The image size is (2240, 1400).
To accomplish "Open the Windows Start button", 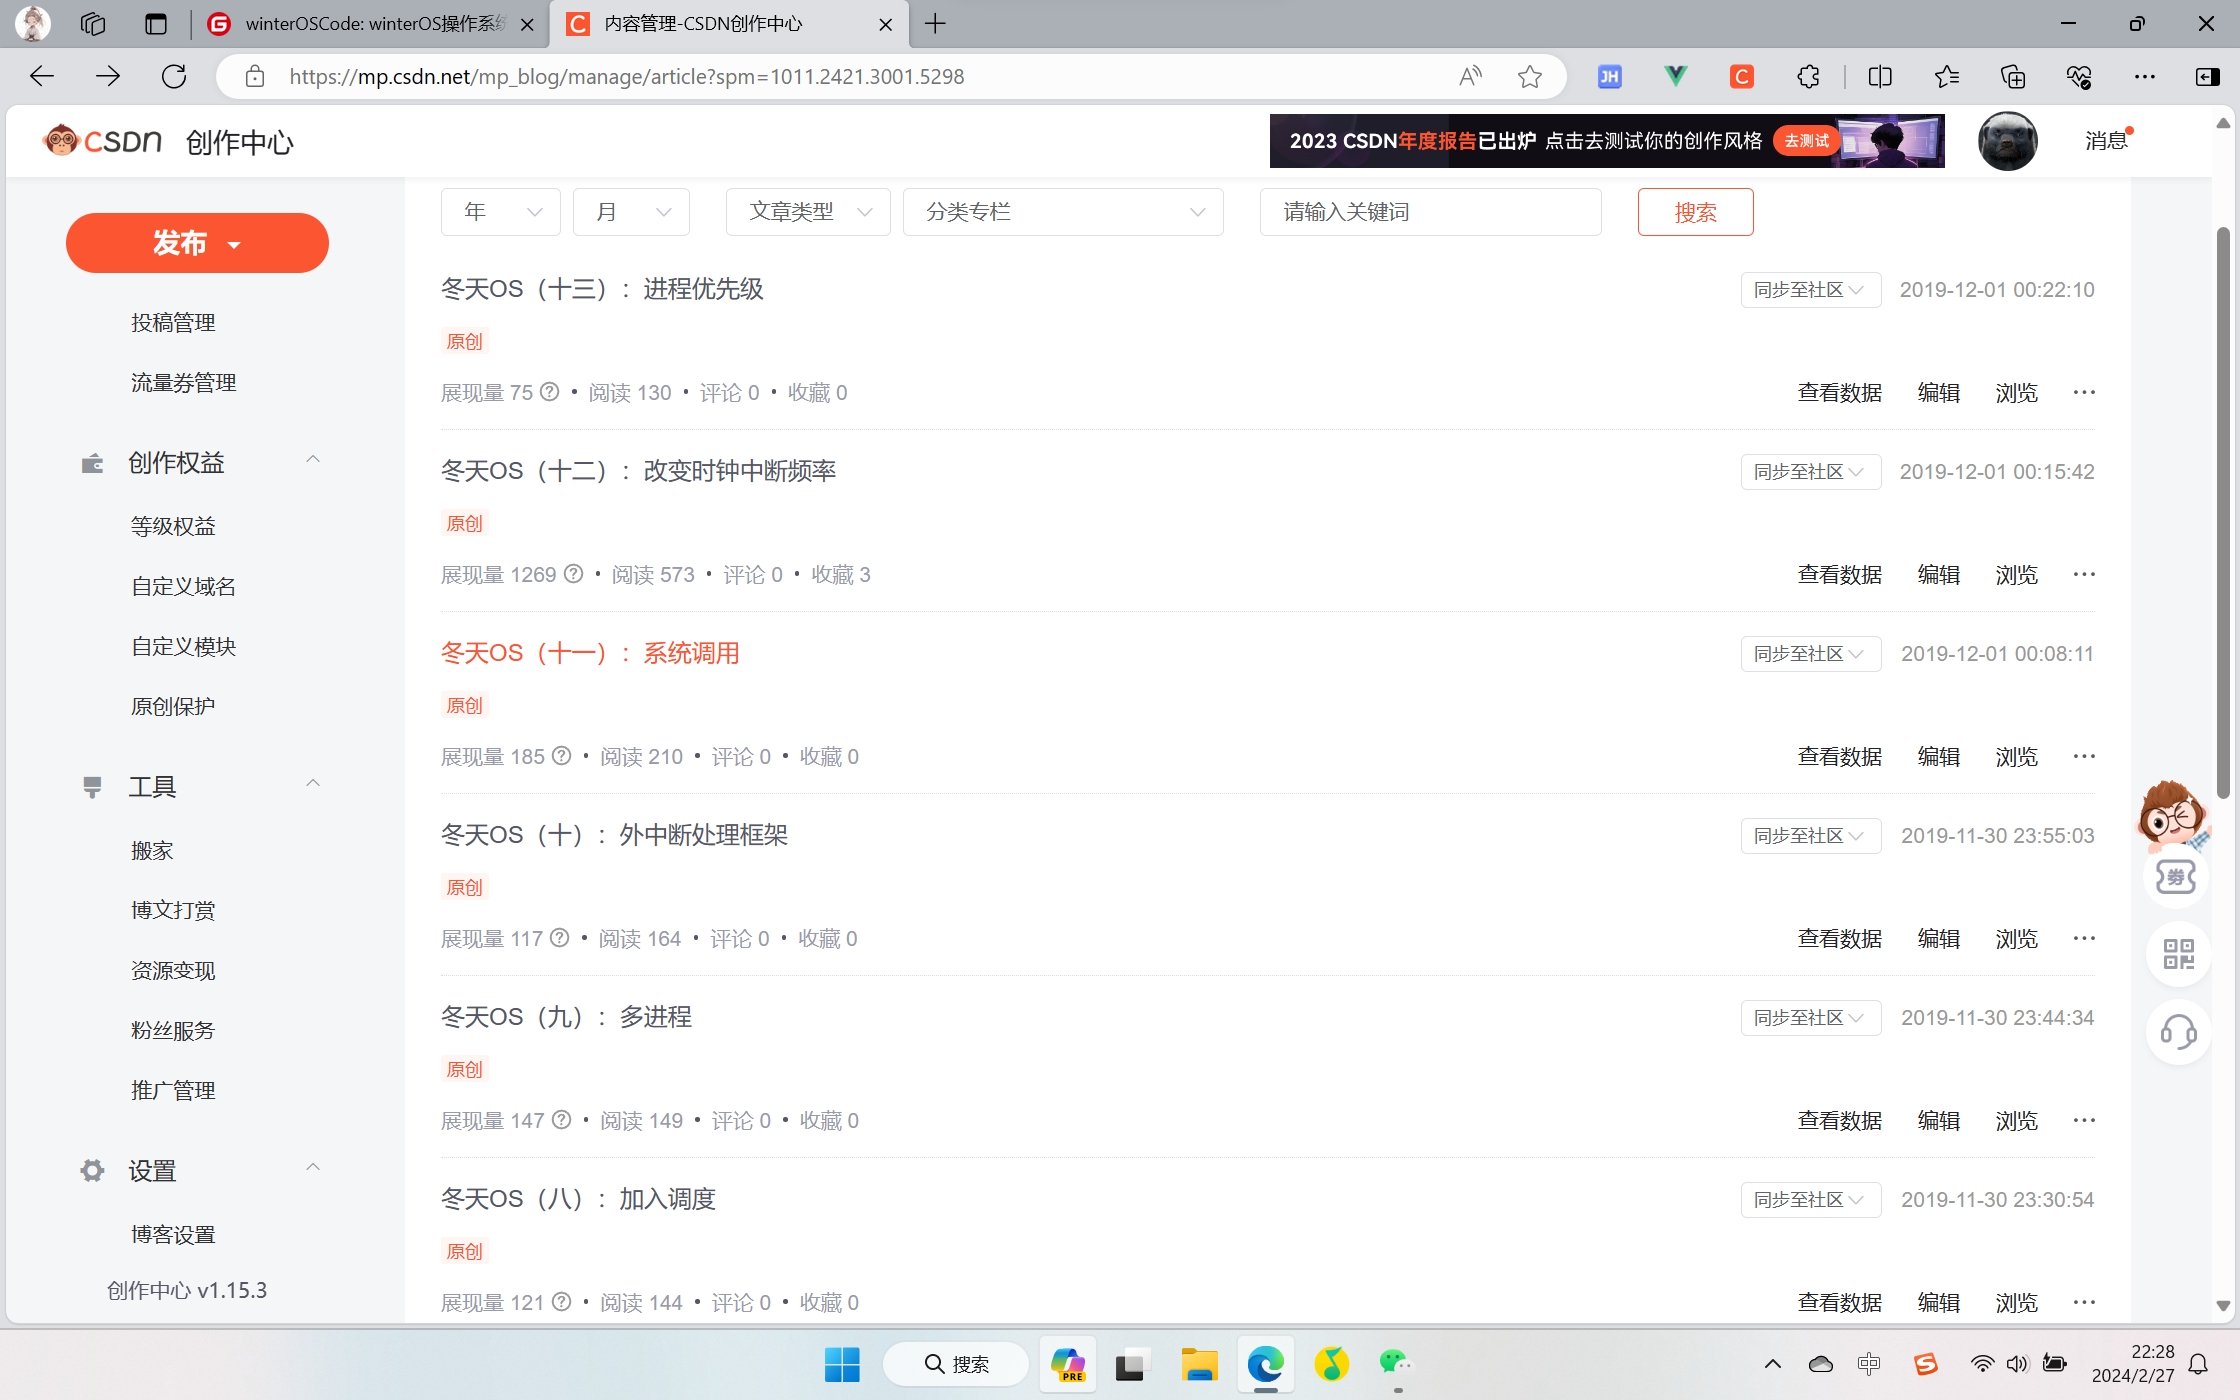I will [842, 1364].
